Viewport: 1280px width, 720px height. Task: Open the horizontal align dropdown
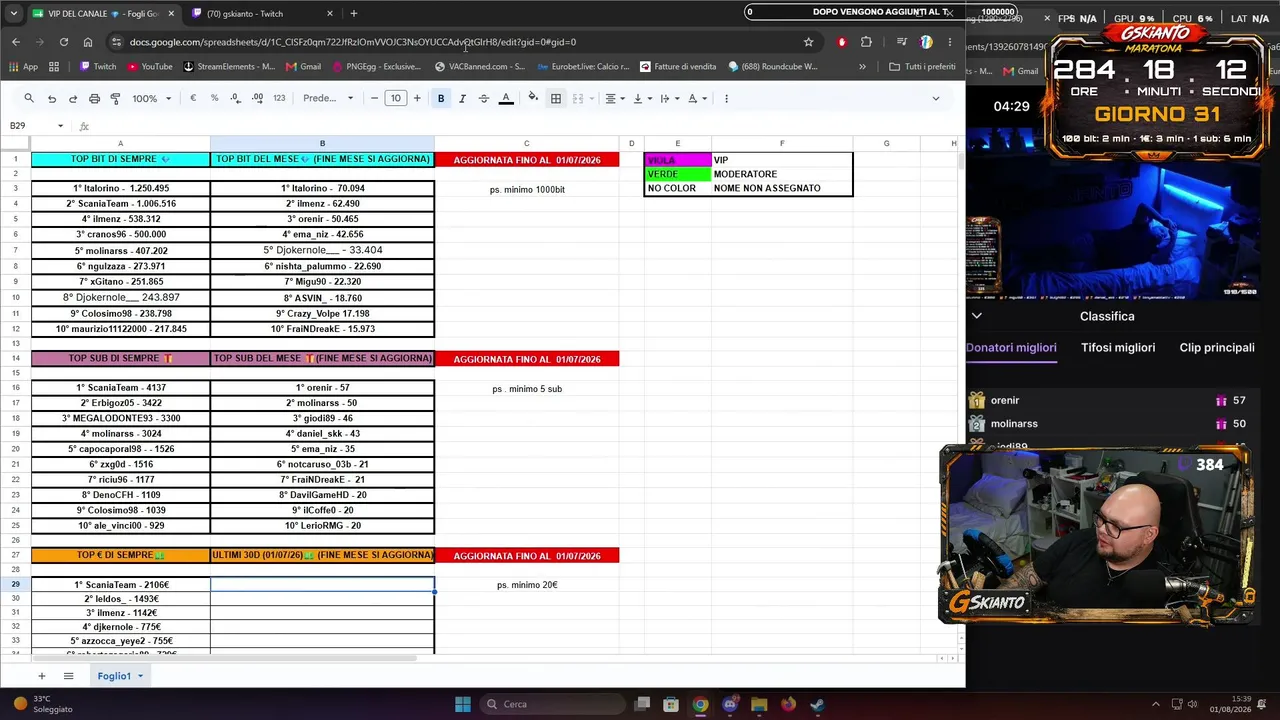point(613,98)
